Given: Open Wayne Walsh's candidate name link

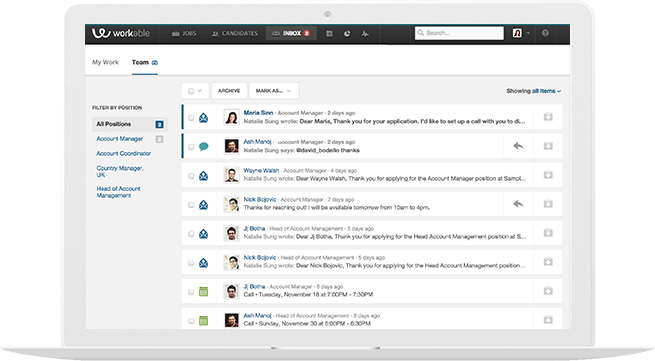Looking at the screenshot, I should coord(261,170).
